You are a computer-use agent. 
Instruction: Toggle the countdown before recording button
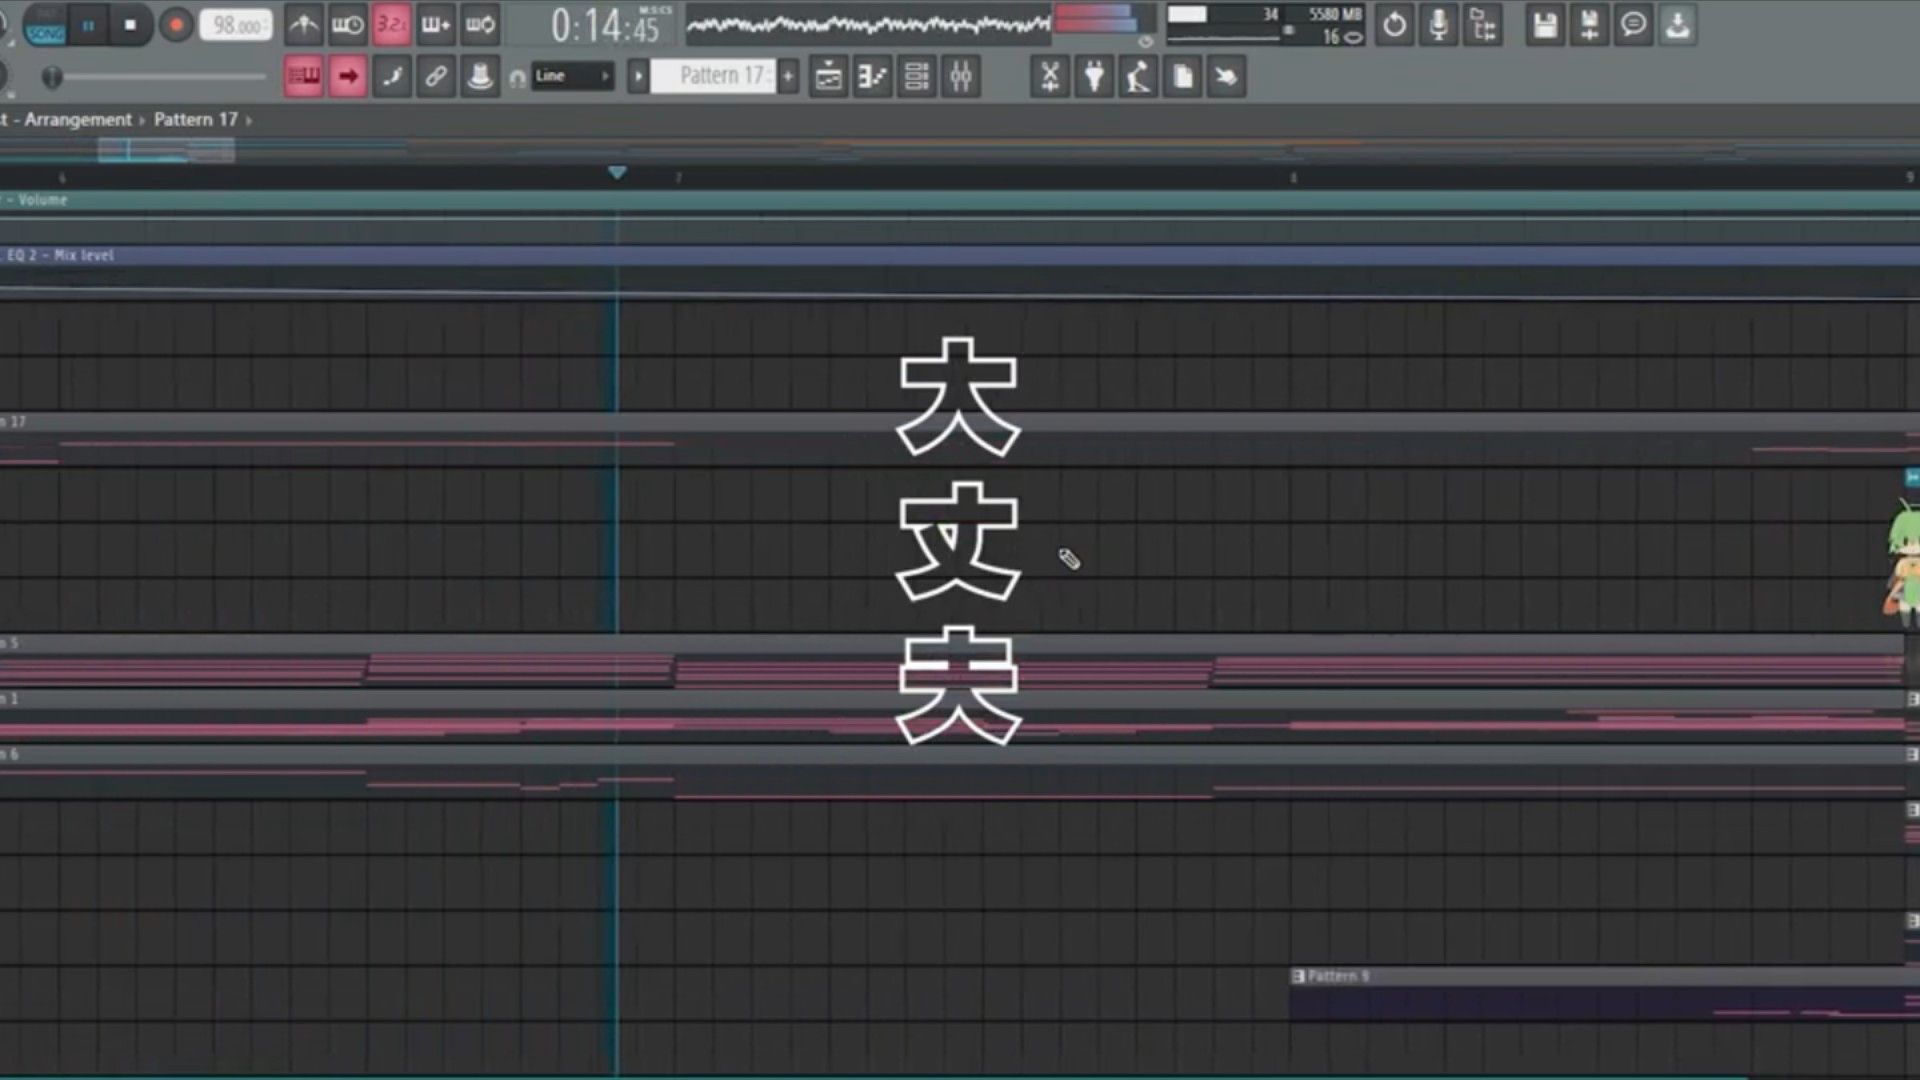(x=392, y=25)
